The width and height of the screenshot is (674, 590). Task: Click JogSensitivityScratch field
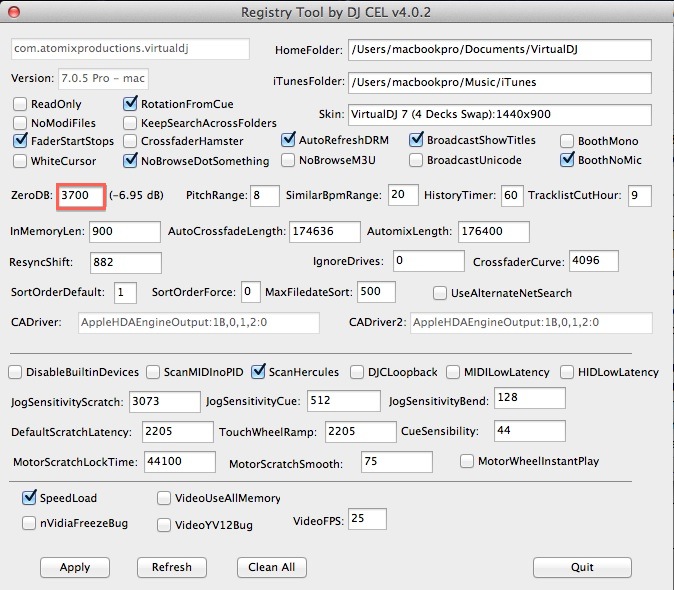coord(165,402)
